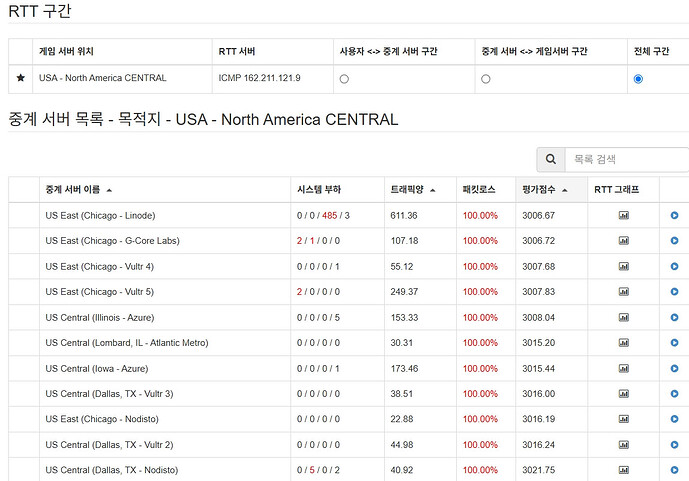Select US East (Chicago - Nodisto) server name

pyautogui.click(x=102, y=419)
